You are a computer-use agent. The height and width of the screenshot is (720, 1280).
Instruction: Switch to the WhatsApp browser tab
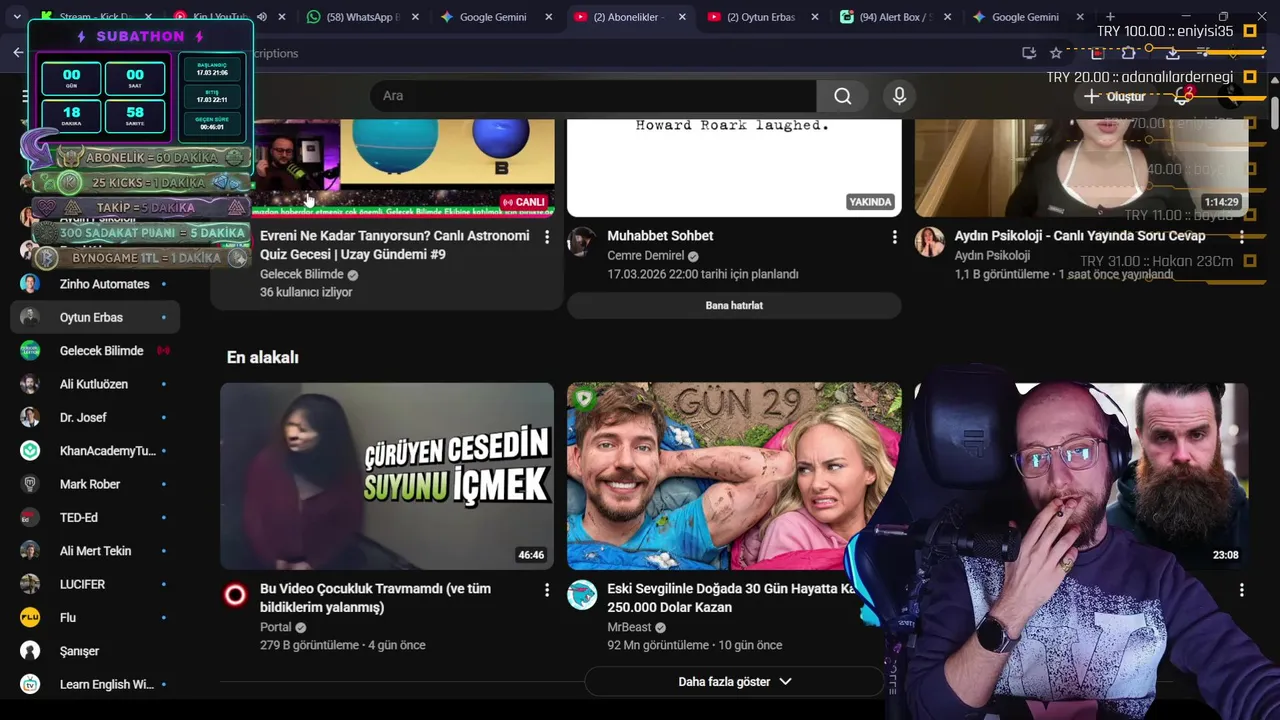362,17
